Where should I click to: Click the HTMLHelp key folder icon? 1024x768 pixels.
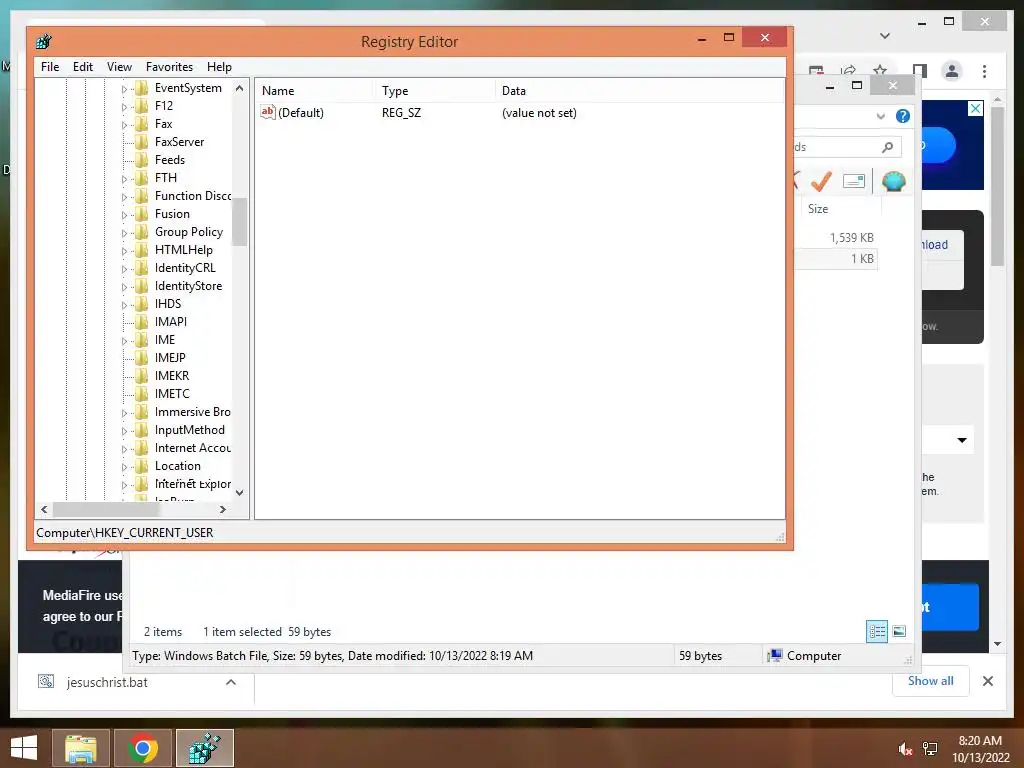tap(142, 249)
